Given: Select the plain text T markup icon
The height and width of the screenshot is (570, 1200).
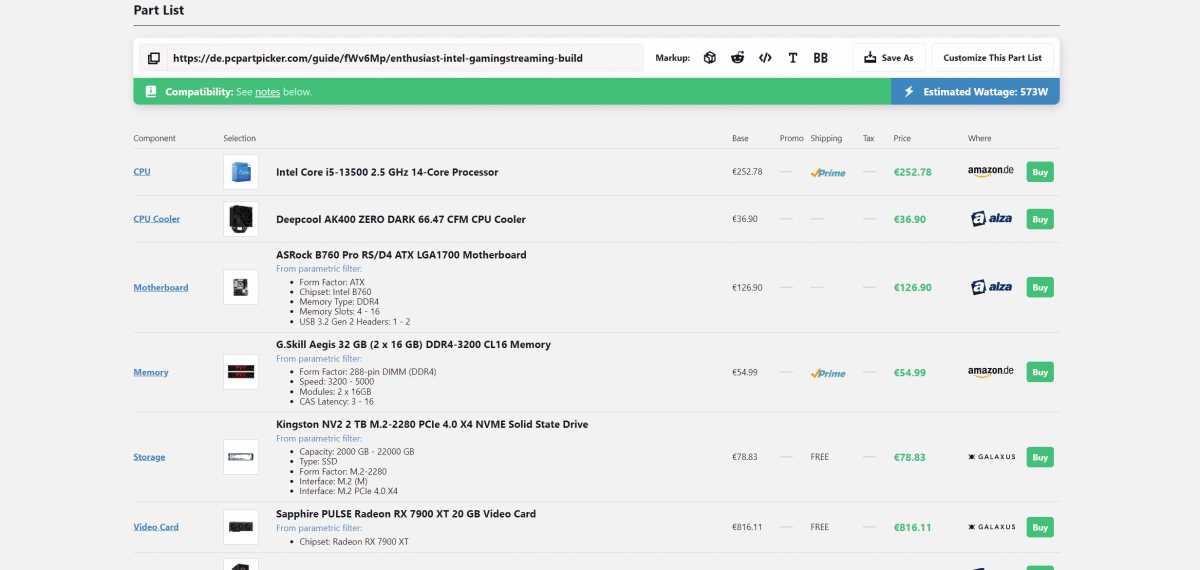Looking at the screenshot, I should 793,58.
